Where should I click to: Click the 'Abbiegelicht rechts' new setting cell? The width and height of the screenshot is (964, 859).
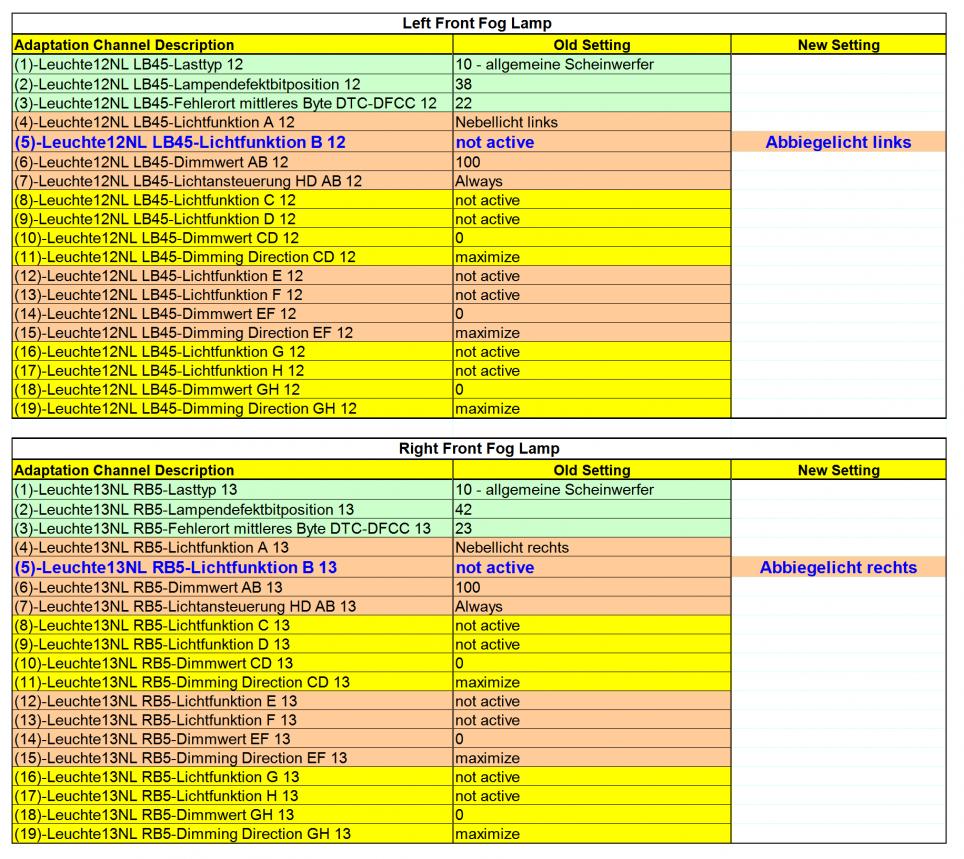[x=838, y=567]
